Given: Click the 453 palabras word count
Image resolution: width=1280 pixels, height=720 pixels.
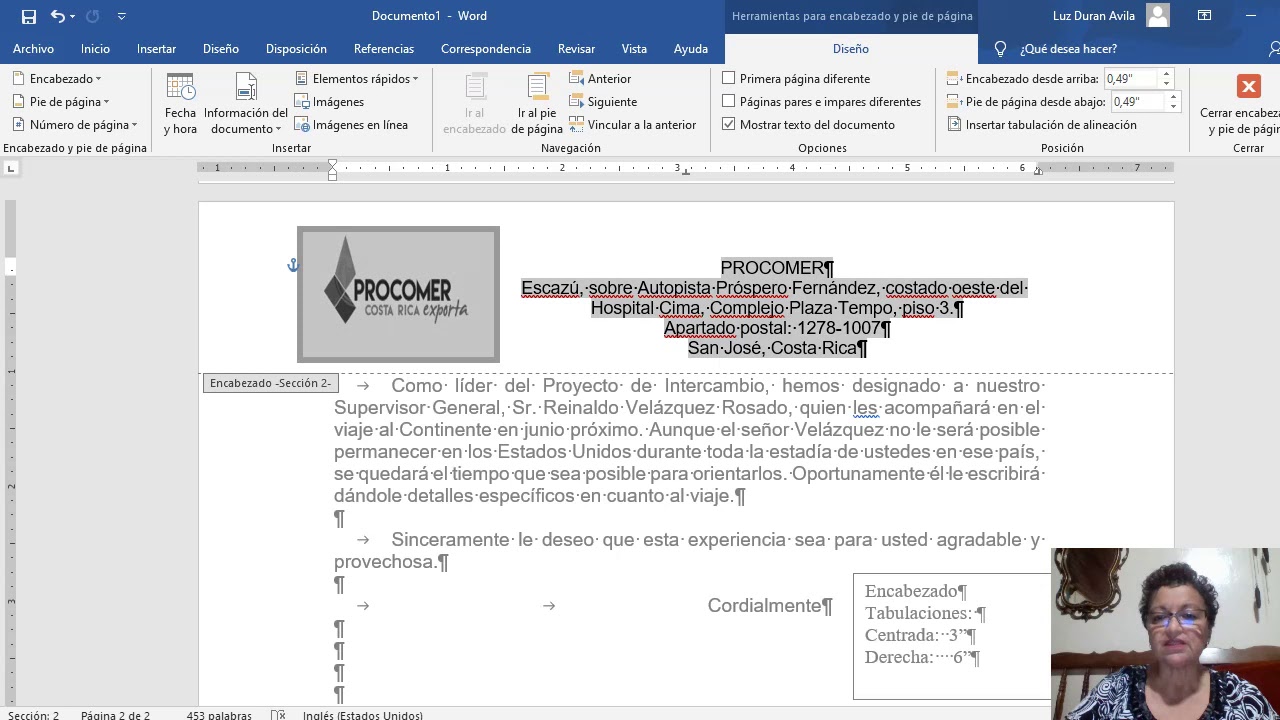Looking at the screenshot, I should coord(219,715).
